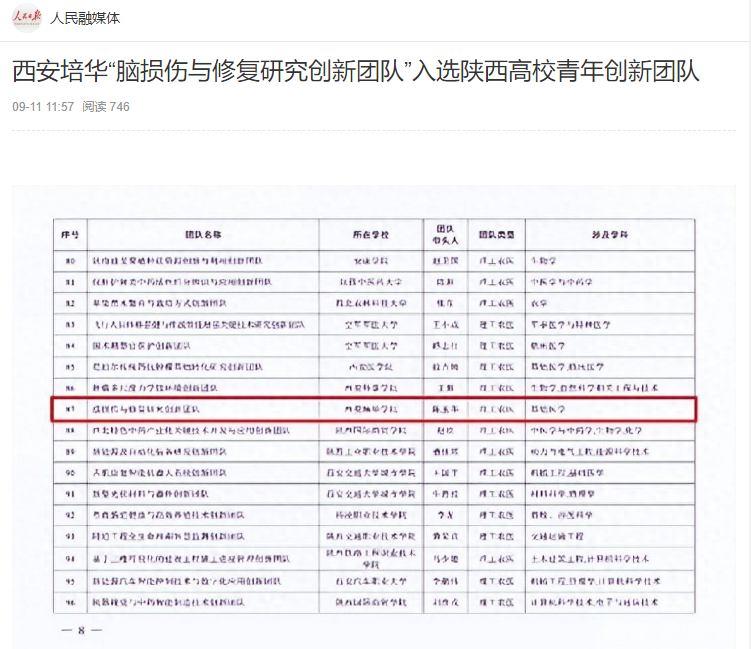This screenshot has height=649, width=751.
Task: Click the school cell in row 83
Action: pos(370,324)
